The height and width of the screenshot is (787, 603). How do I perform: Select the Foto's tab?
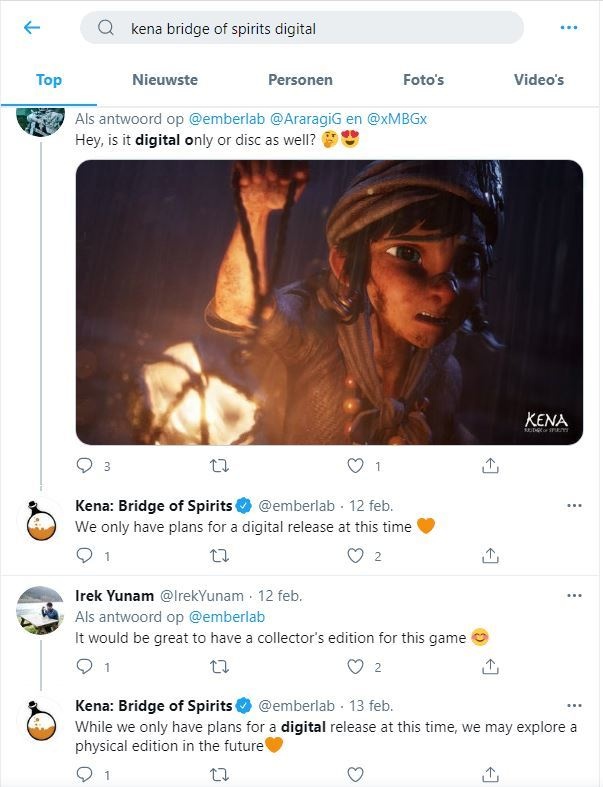[423, 80]
